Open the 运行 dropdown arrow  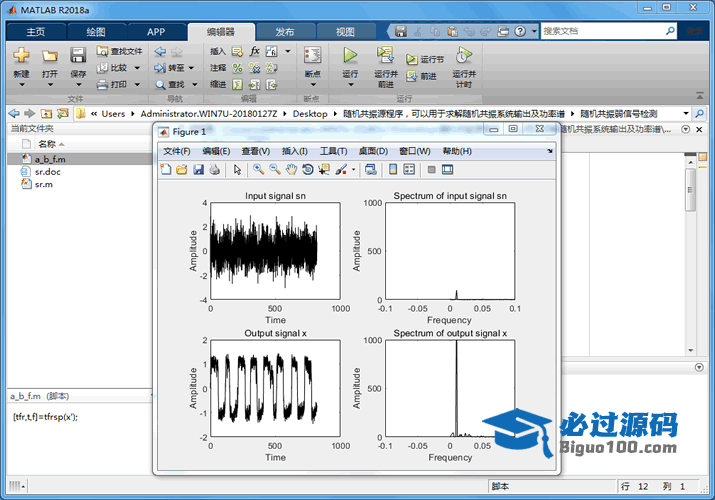(350, 85)
